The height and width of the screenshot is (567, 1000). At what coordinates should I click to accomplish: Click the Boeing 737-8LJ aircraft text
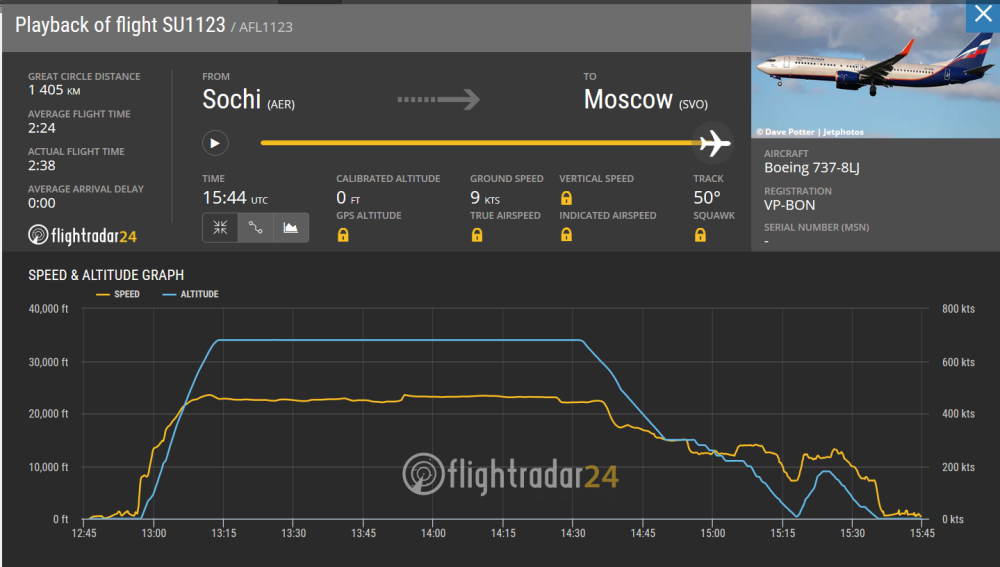point(812,168)
